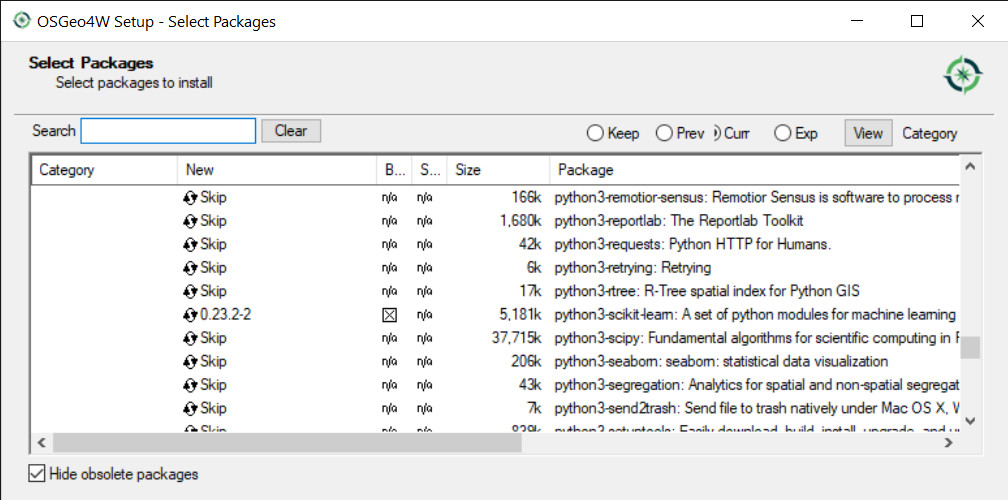This screenshot has width=1008, height=500.
Task: Click the 37,715k size value
Action: tap(517, 338)
